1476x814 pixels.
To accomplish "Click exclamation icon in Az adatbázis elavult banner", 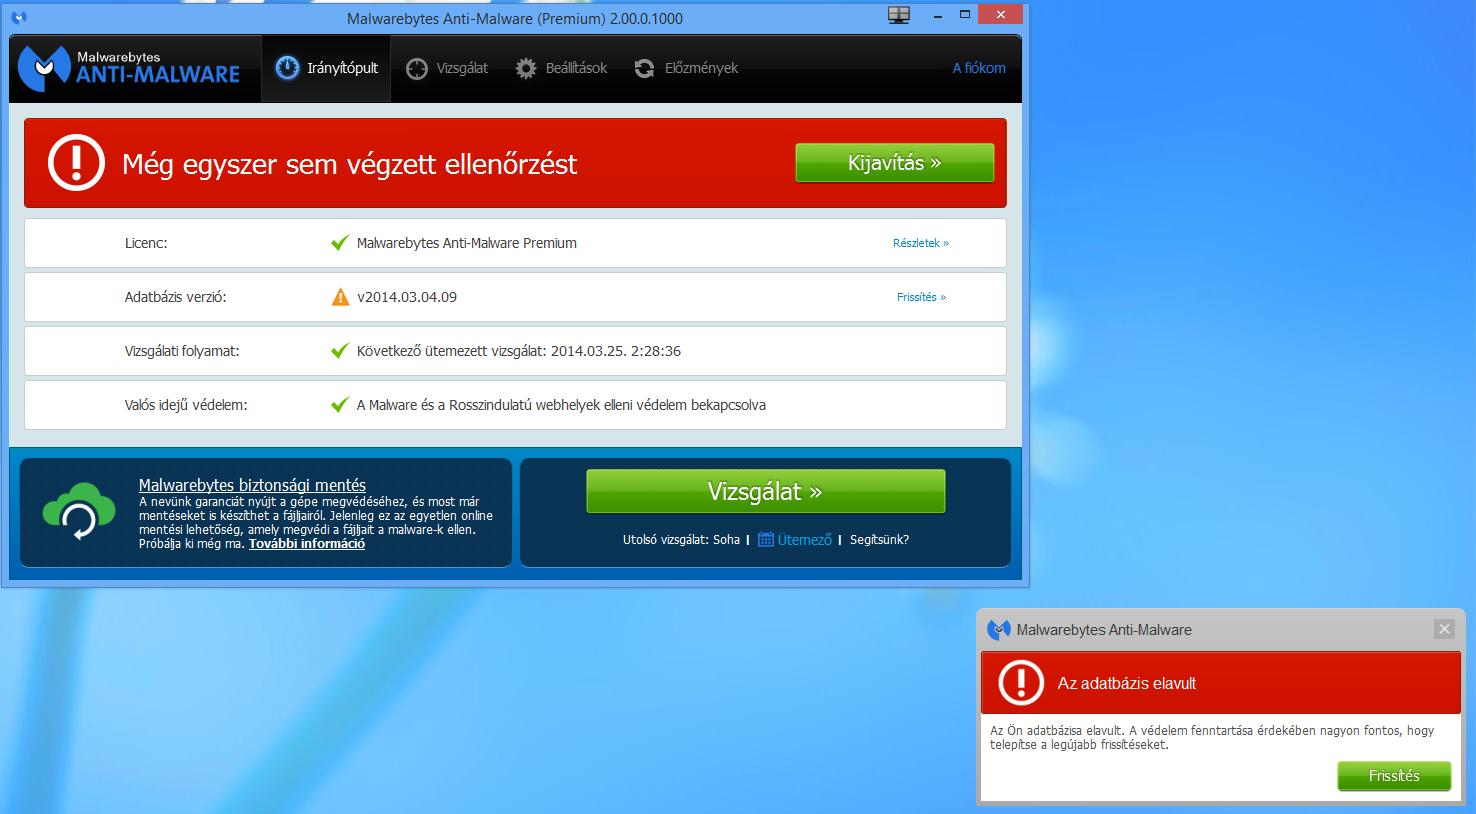I will coord(1021,683).
